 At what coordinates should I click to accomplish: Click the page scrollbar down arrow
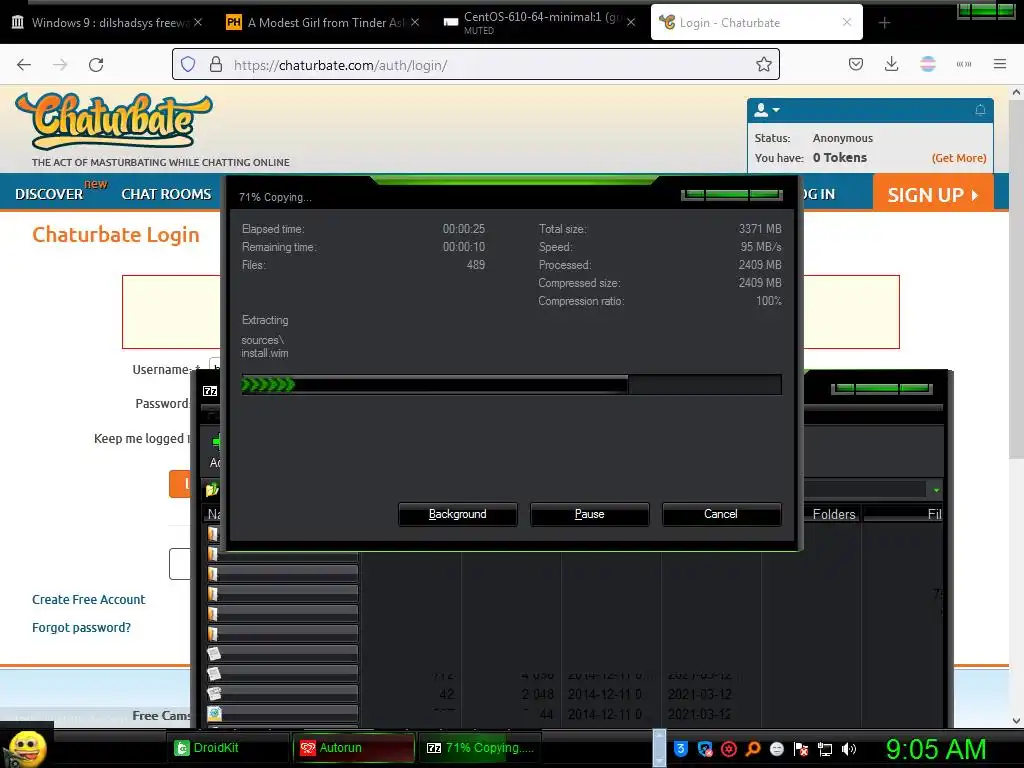pos(1016,721)
